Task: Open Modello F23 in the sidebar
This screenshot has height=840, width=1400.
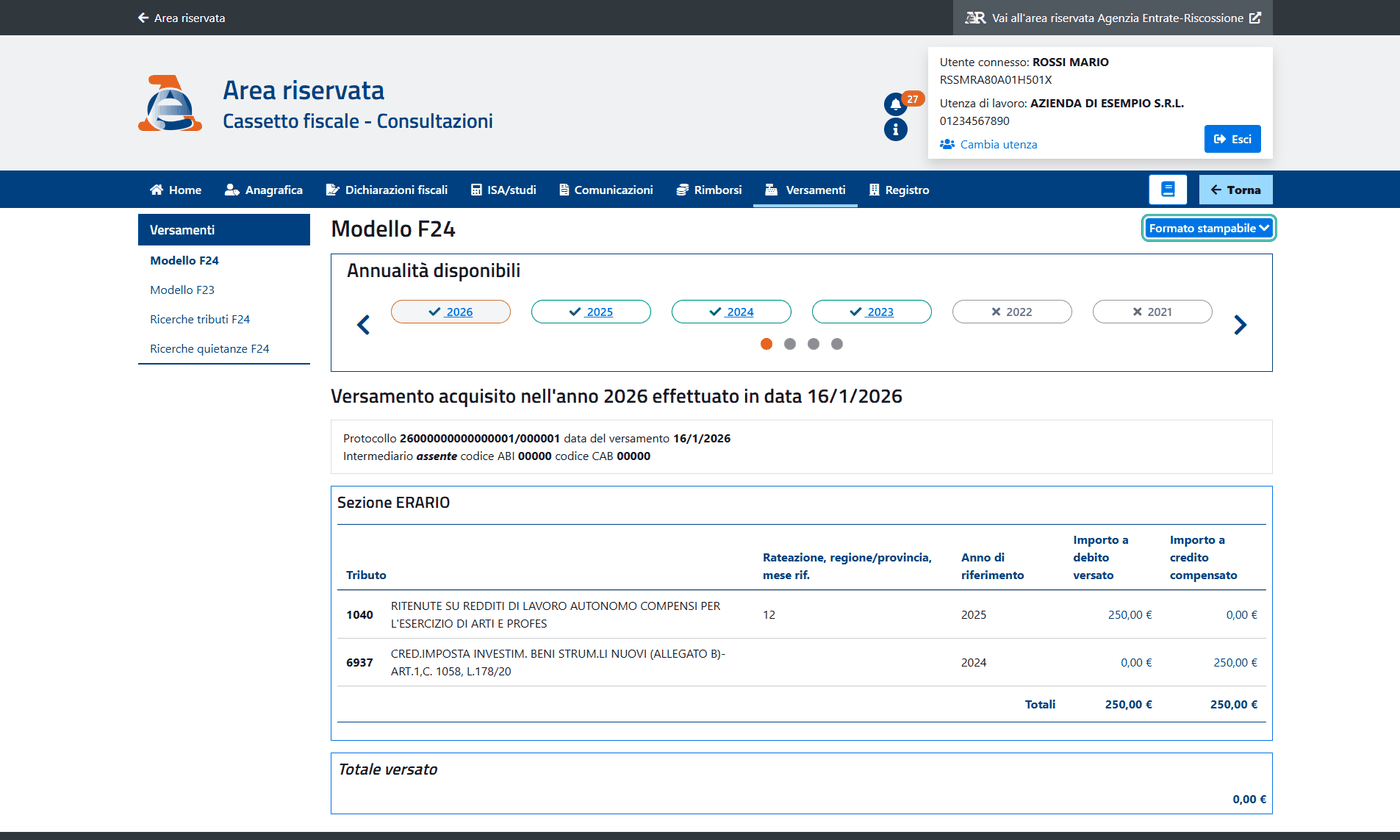Action: pos(182,290)
